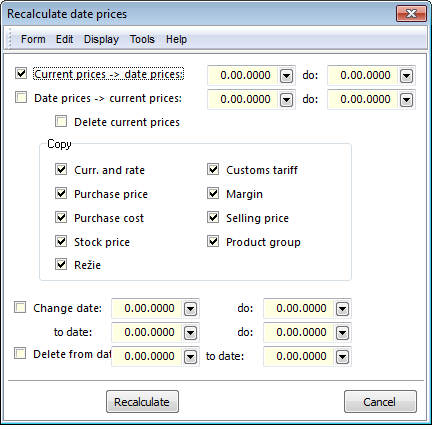
Task: Open the Tools menu
Action: tap(142, 39)
